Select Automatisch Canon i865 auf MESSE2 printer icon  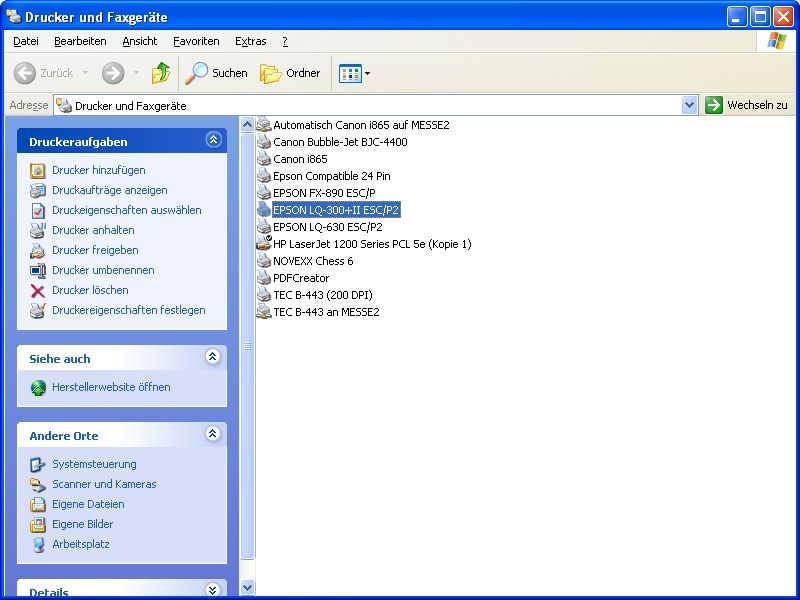(x=263, y=124)
